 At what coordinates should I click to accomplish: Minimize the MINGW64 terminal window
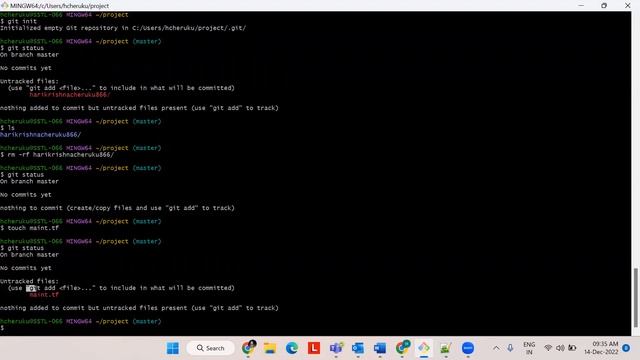point(581,5)
